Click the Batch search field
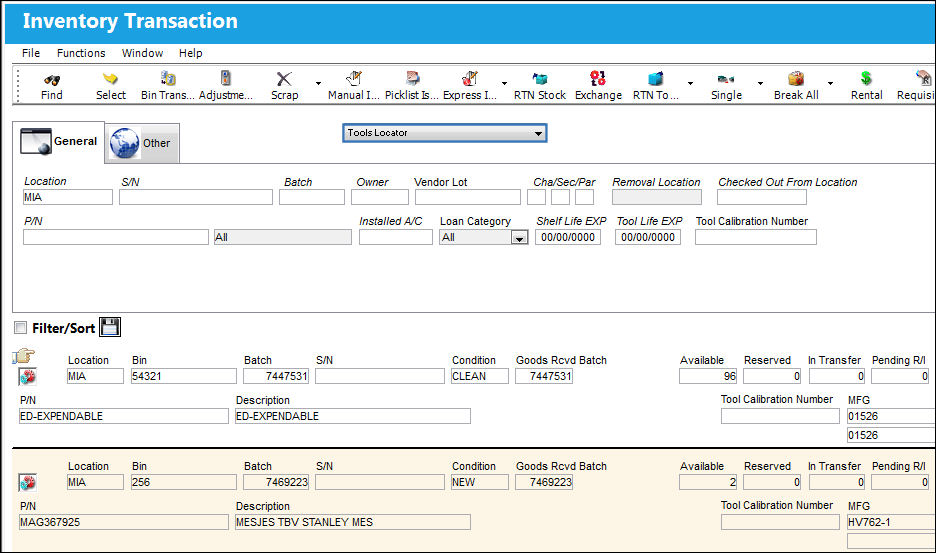The width and height of the screenshot is (936, 553). [x=312, y=197]
